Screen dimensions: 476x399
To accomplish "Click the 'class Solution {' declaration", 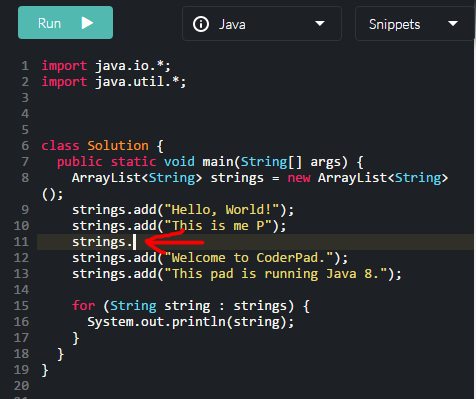I will coord(102,146).
